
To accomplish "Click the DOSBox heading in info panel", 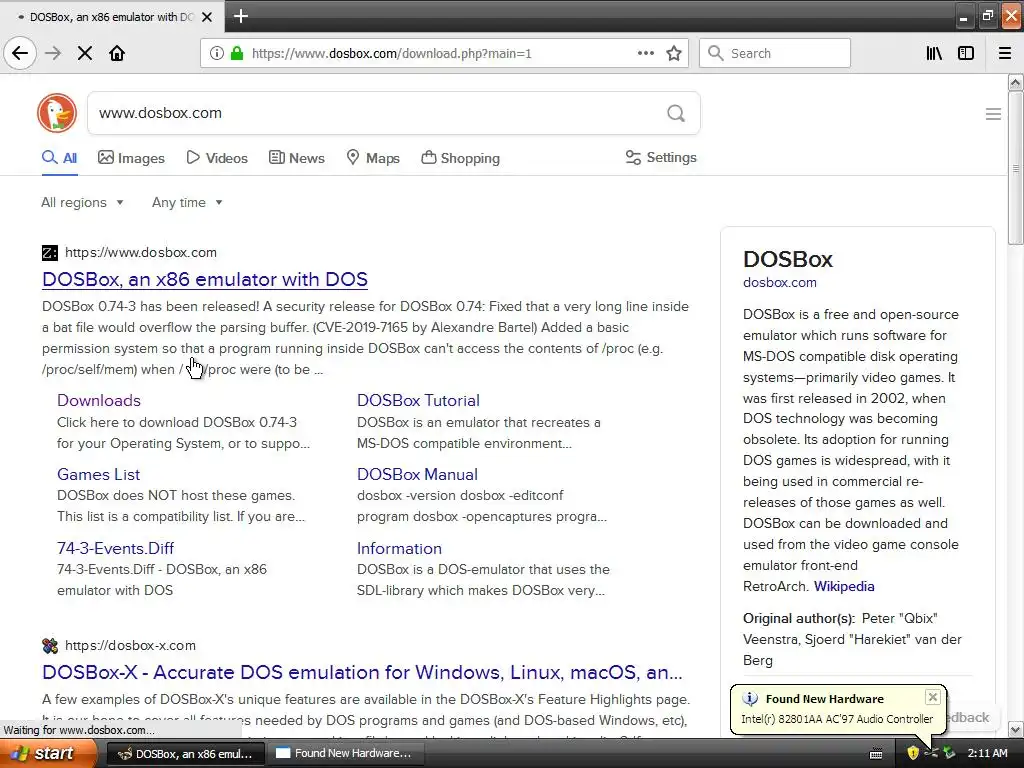I will pyautogui.click(x=788, y=259).
